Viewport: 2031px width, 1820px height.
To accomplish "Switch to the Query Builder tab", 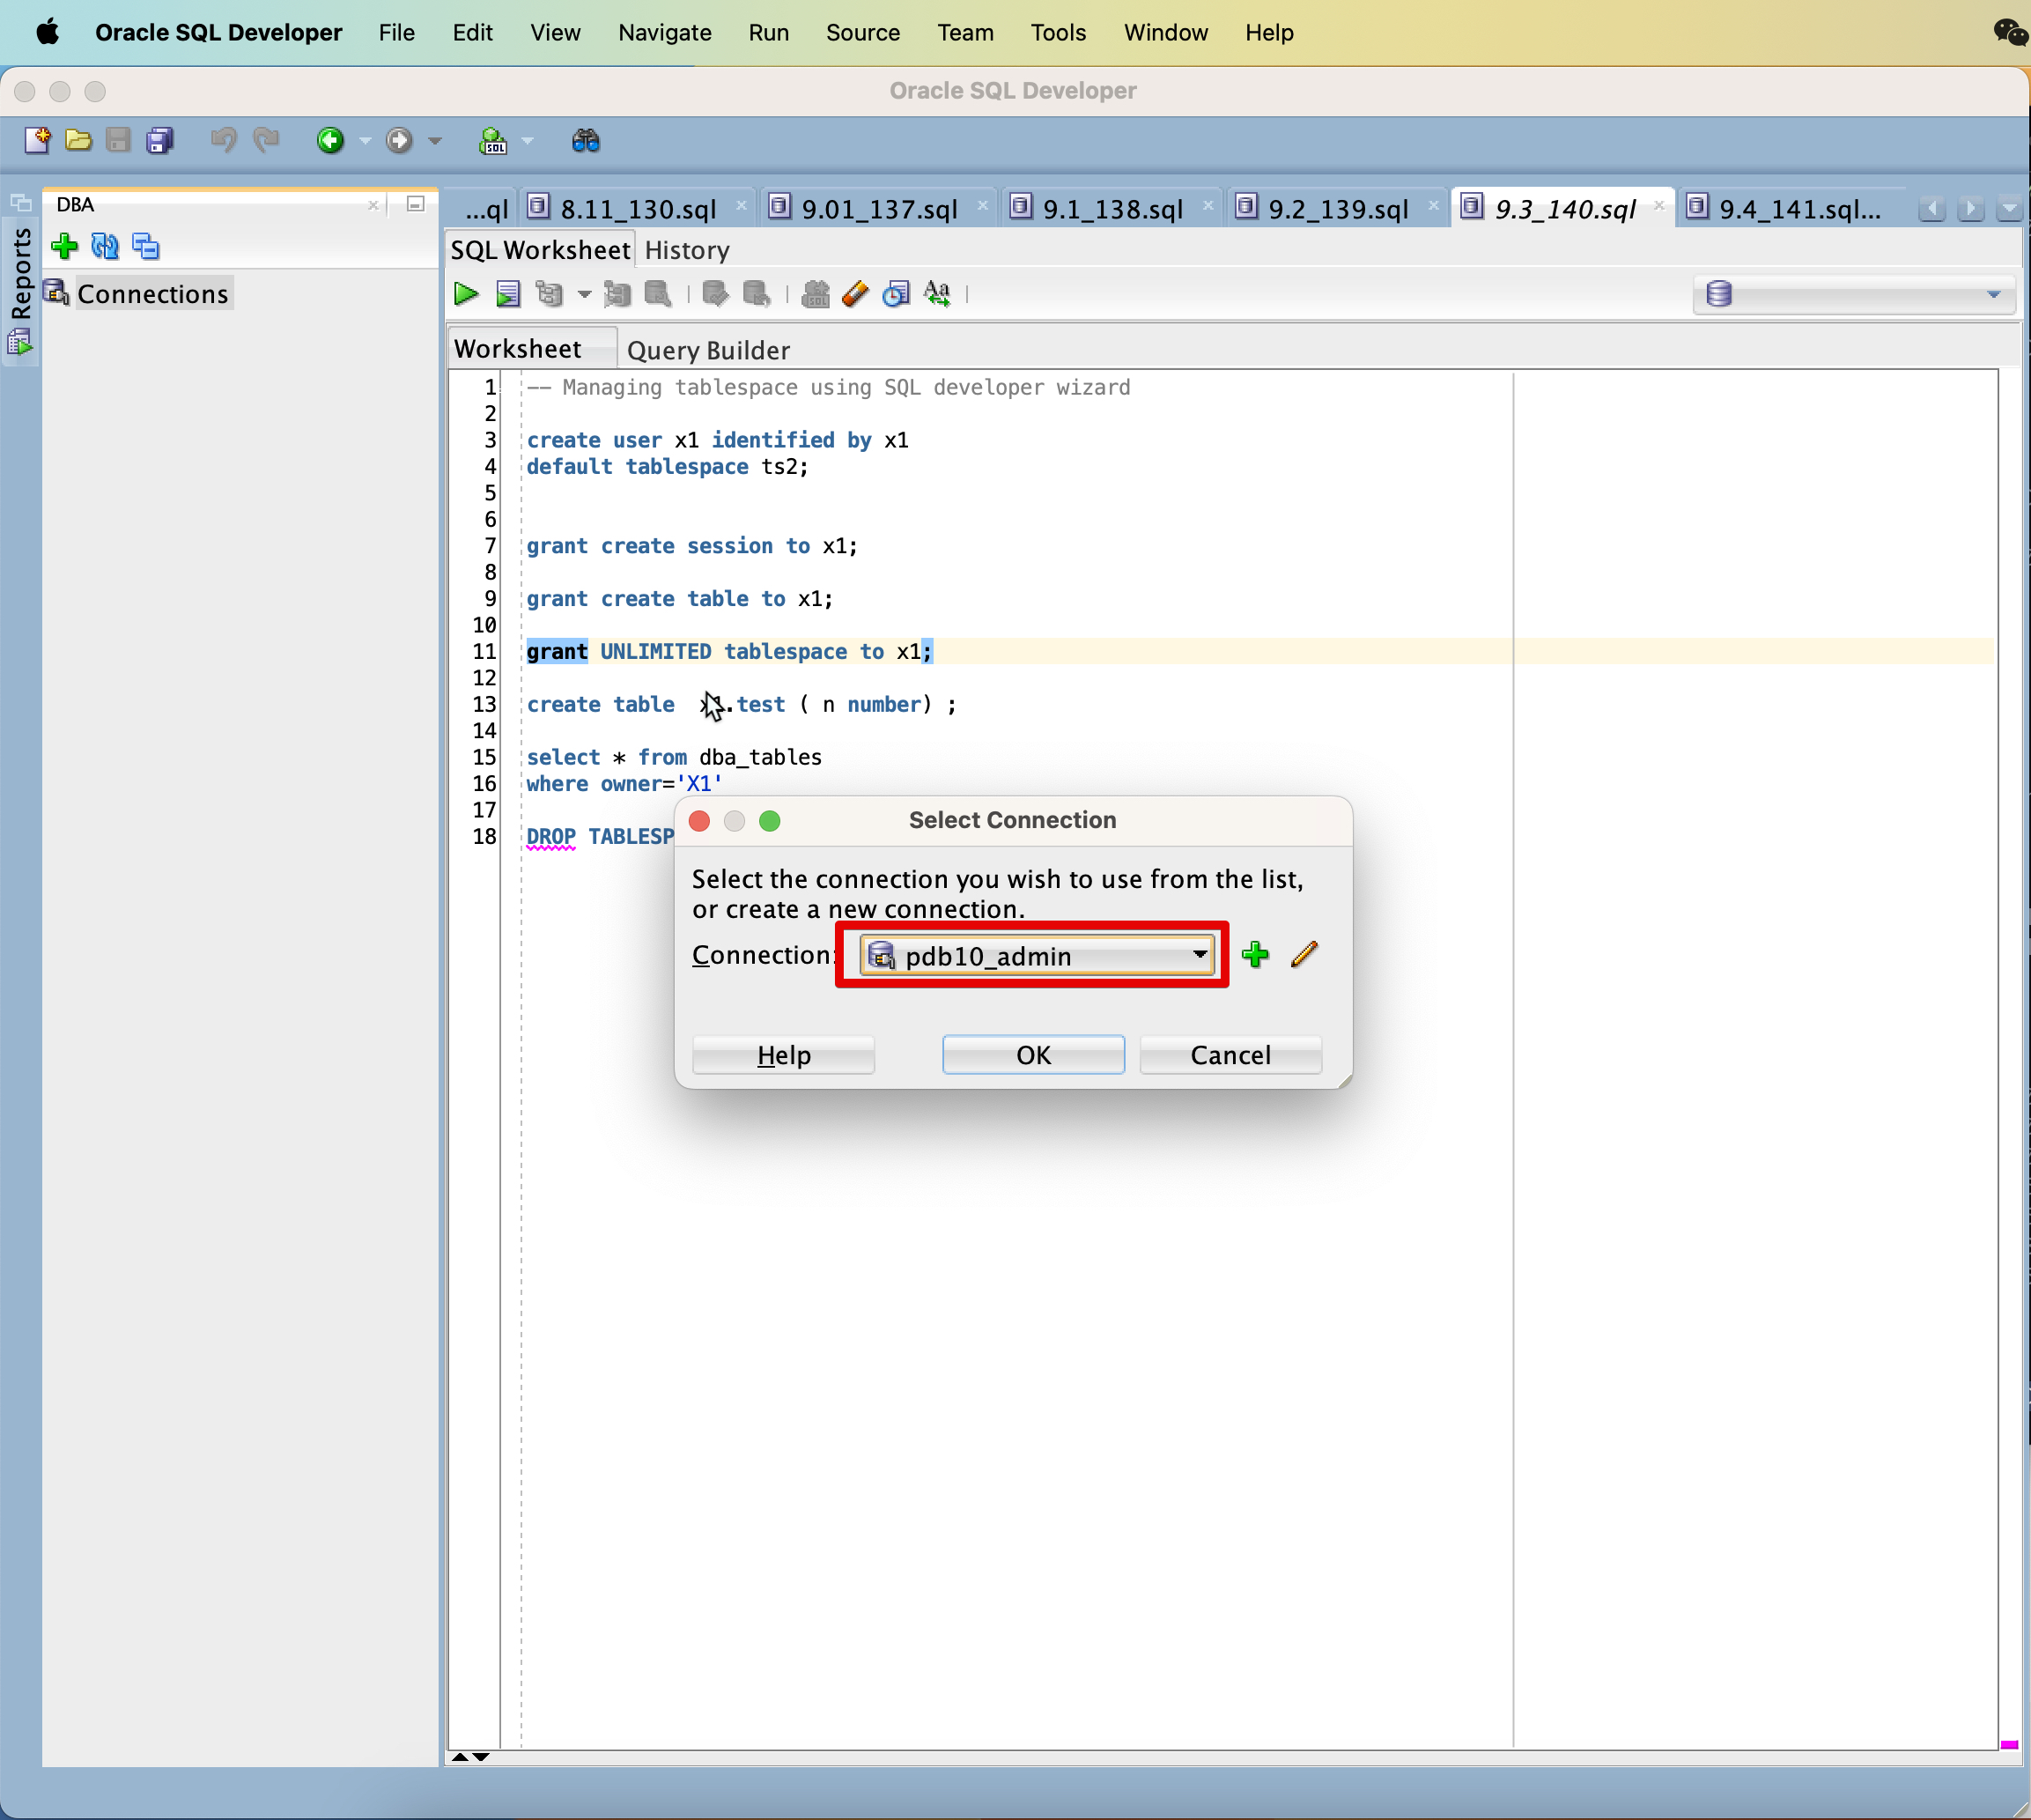I will 708,350.
